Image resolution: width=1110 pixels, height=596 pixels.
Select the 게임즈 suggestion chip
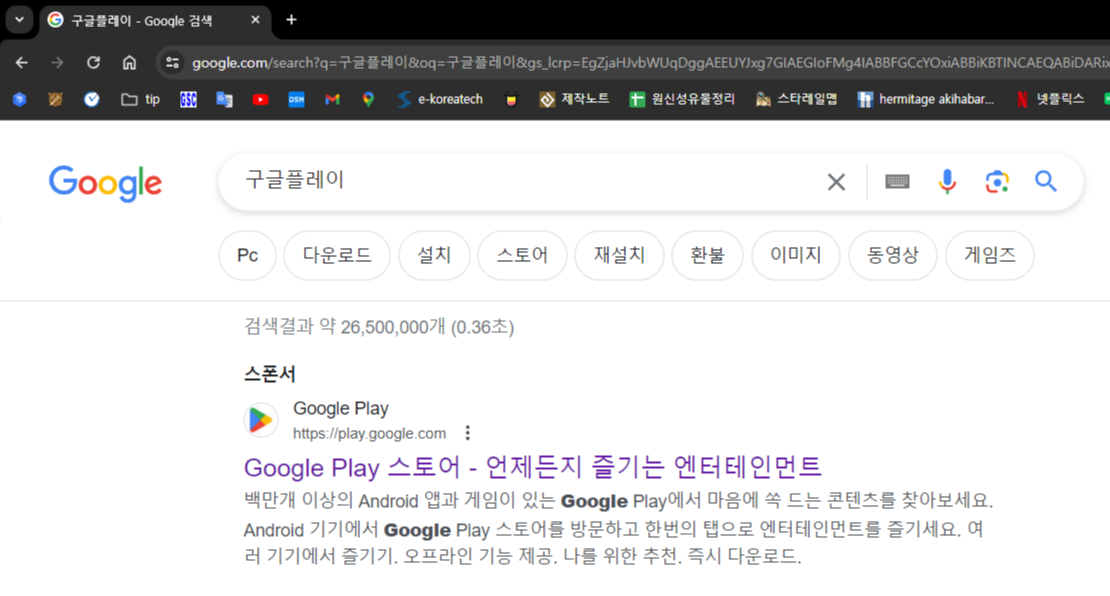tap(990, 256)
